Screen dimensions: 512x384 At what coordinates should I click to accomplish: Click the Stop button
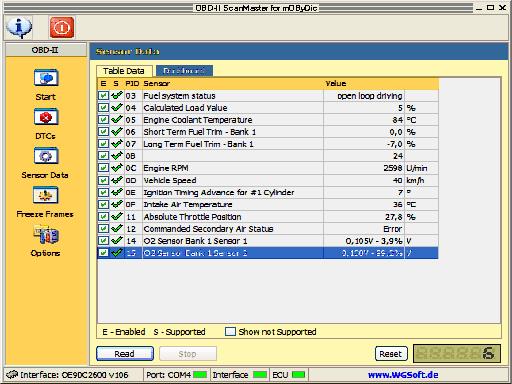click(x=188, y=354)
